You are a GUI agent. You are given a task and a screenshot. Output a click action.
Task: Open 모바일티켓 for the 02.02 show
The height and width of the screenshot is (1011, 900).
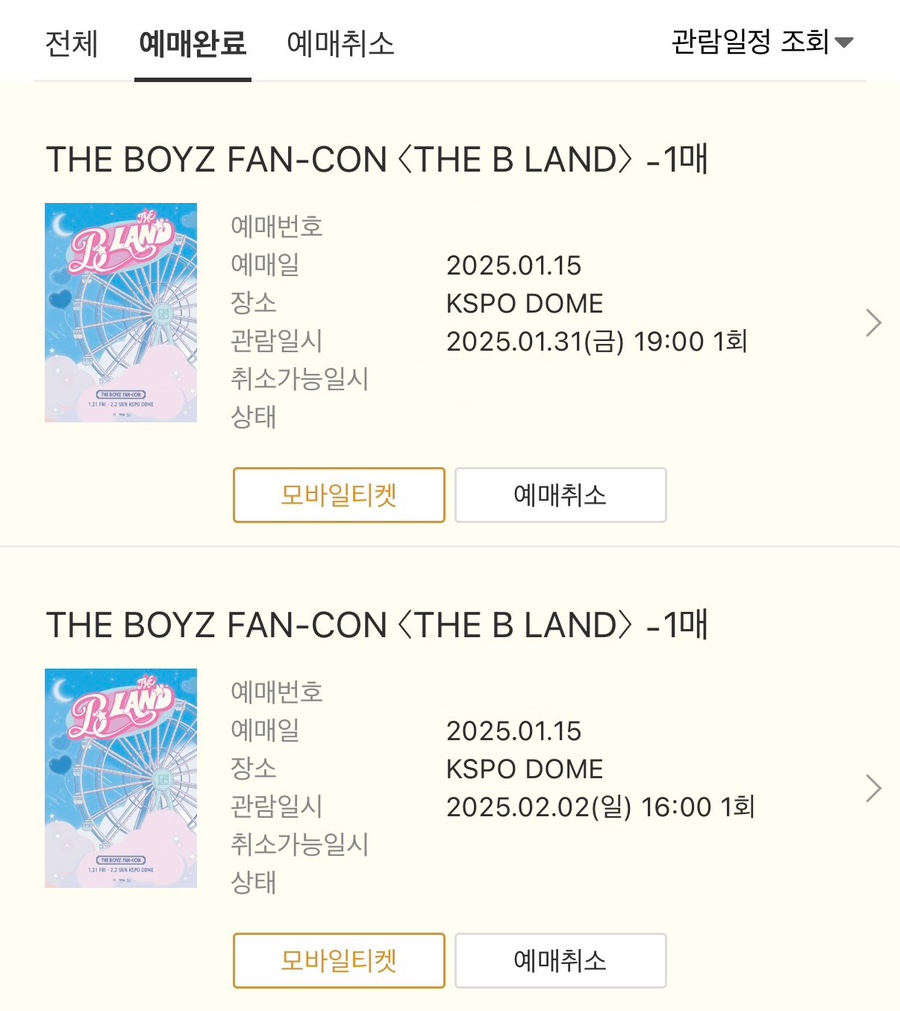click(x=339, y=961)
